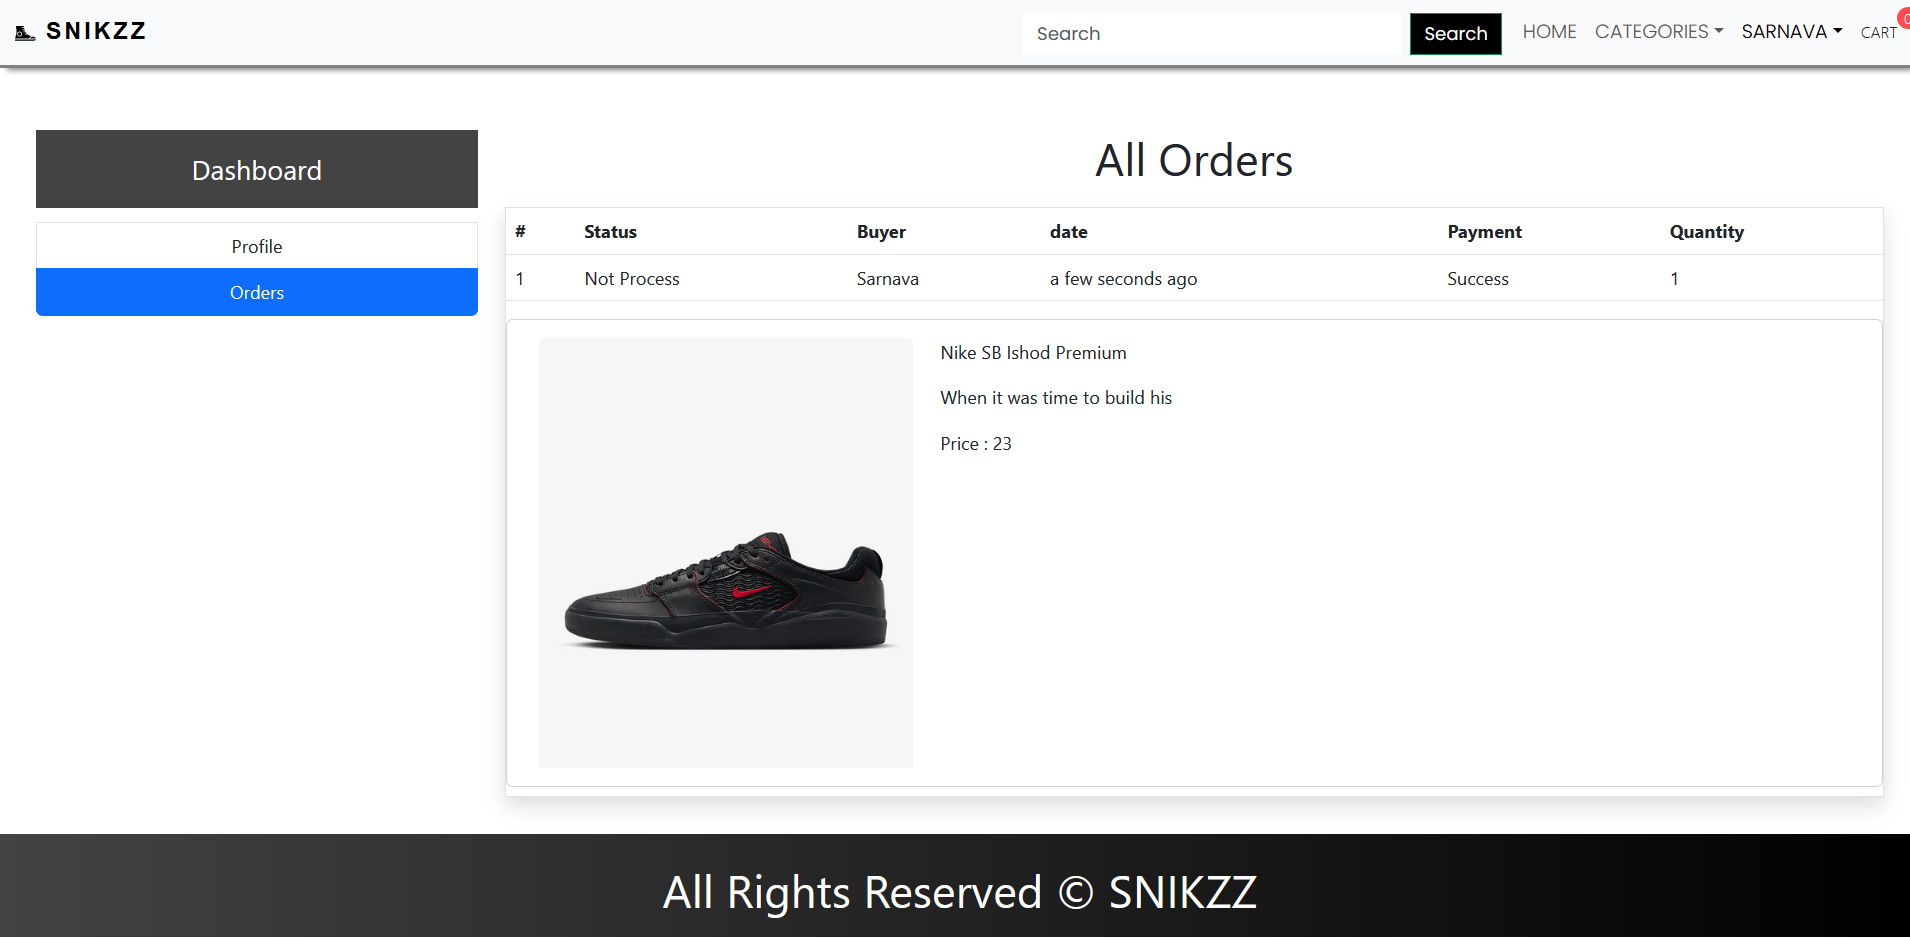Click the buyer name Sarnava in table
This screenshot has width=1910, height=938.
point(887,278)
